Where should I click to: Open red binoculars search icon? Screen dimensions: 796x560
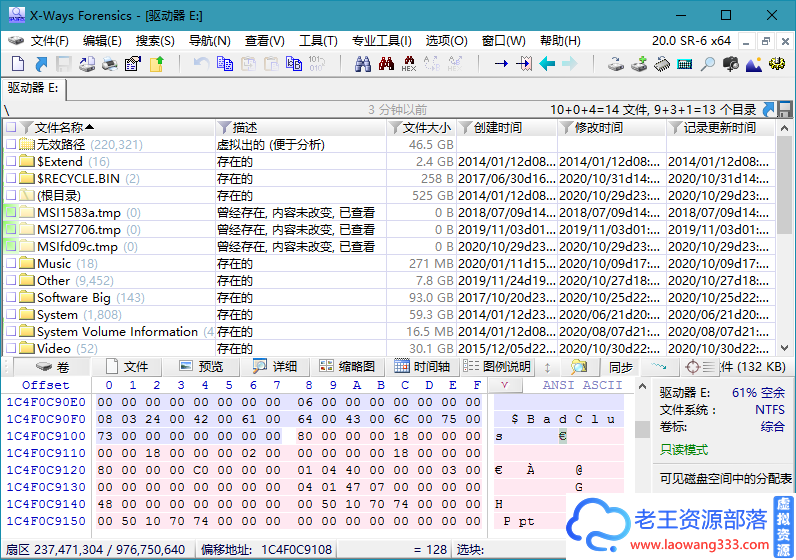386,64
